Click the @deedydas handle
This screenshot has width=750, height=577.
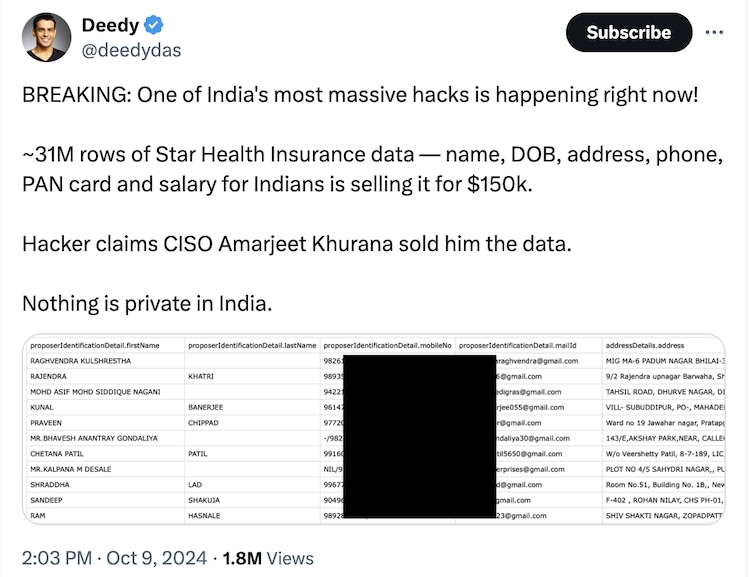point(131,50)
